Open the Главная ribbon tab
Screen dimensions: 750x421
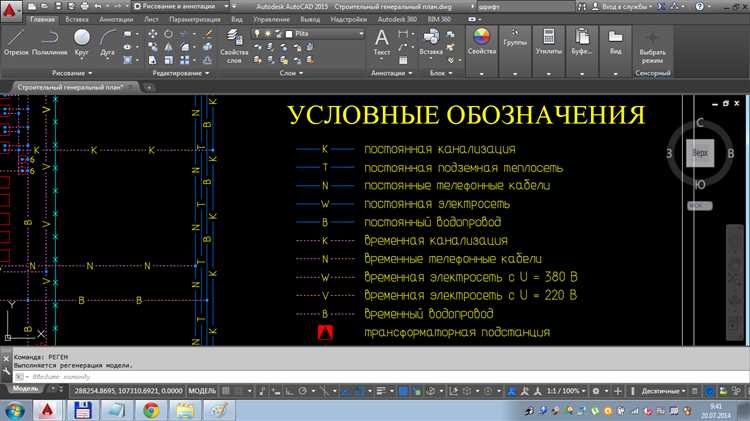pyautogui.click(x=43, y=20)
